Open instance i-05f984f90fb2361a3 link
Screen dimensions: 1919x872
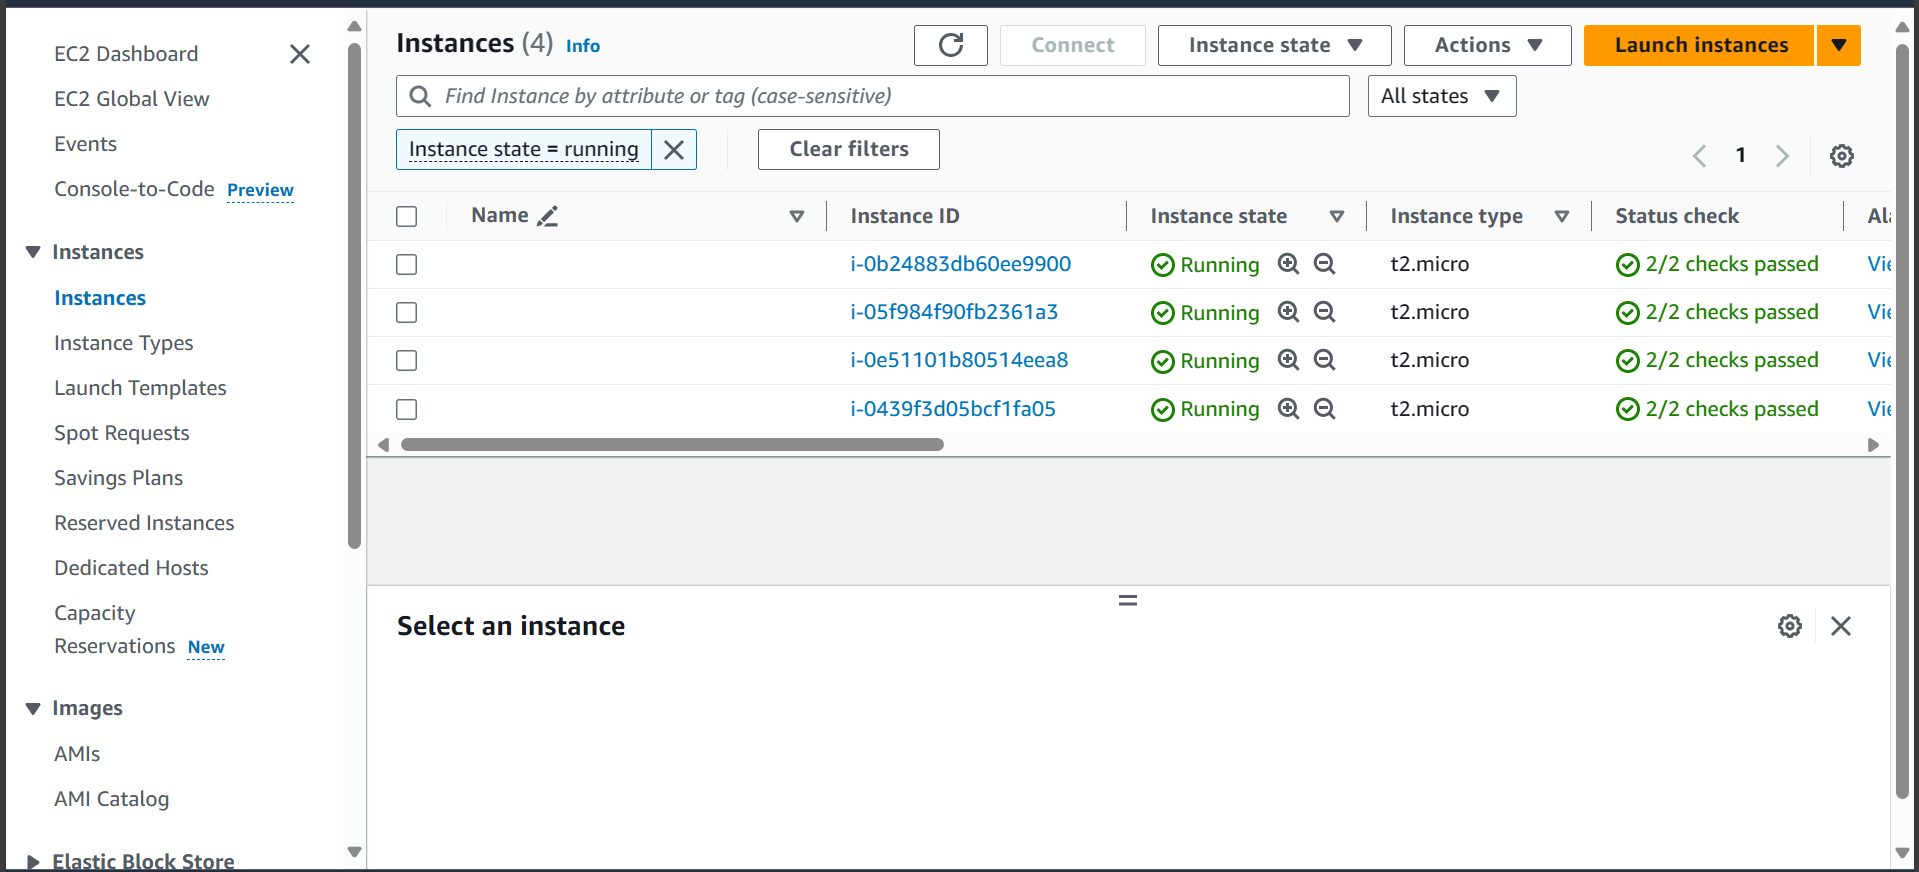pos(954,312)
